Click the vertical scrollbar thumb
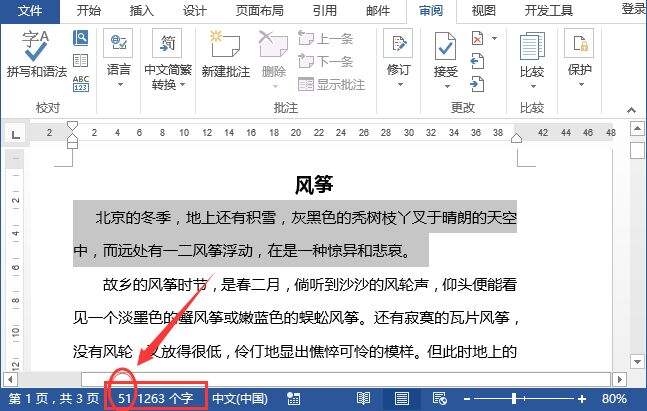 (637, 150)
